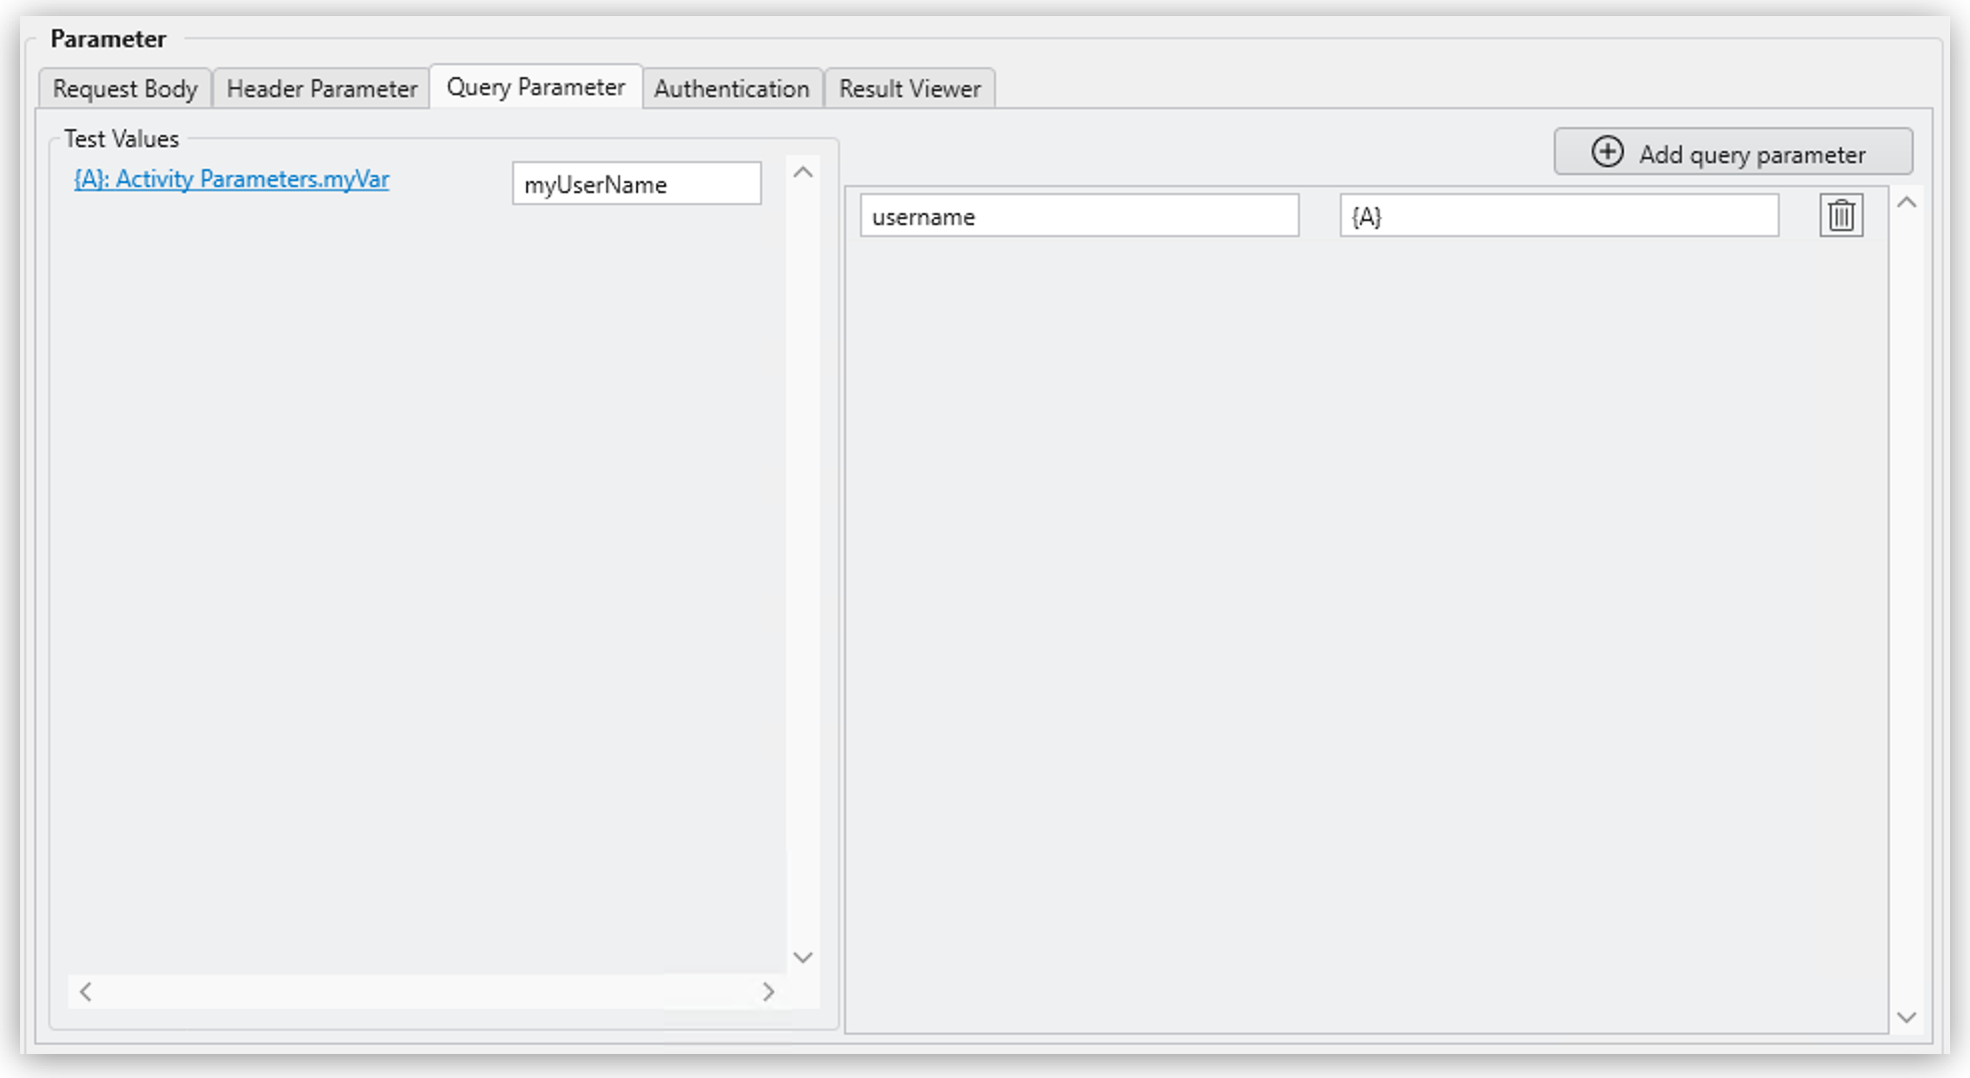Open the Request Body tab

125,89
